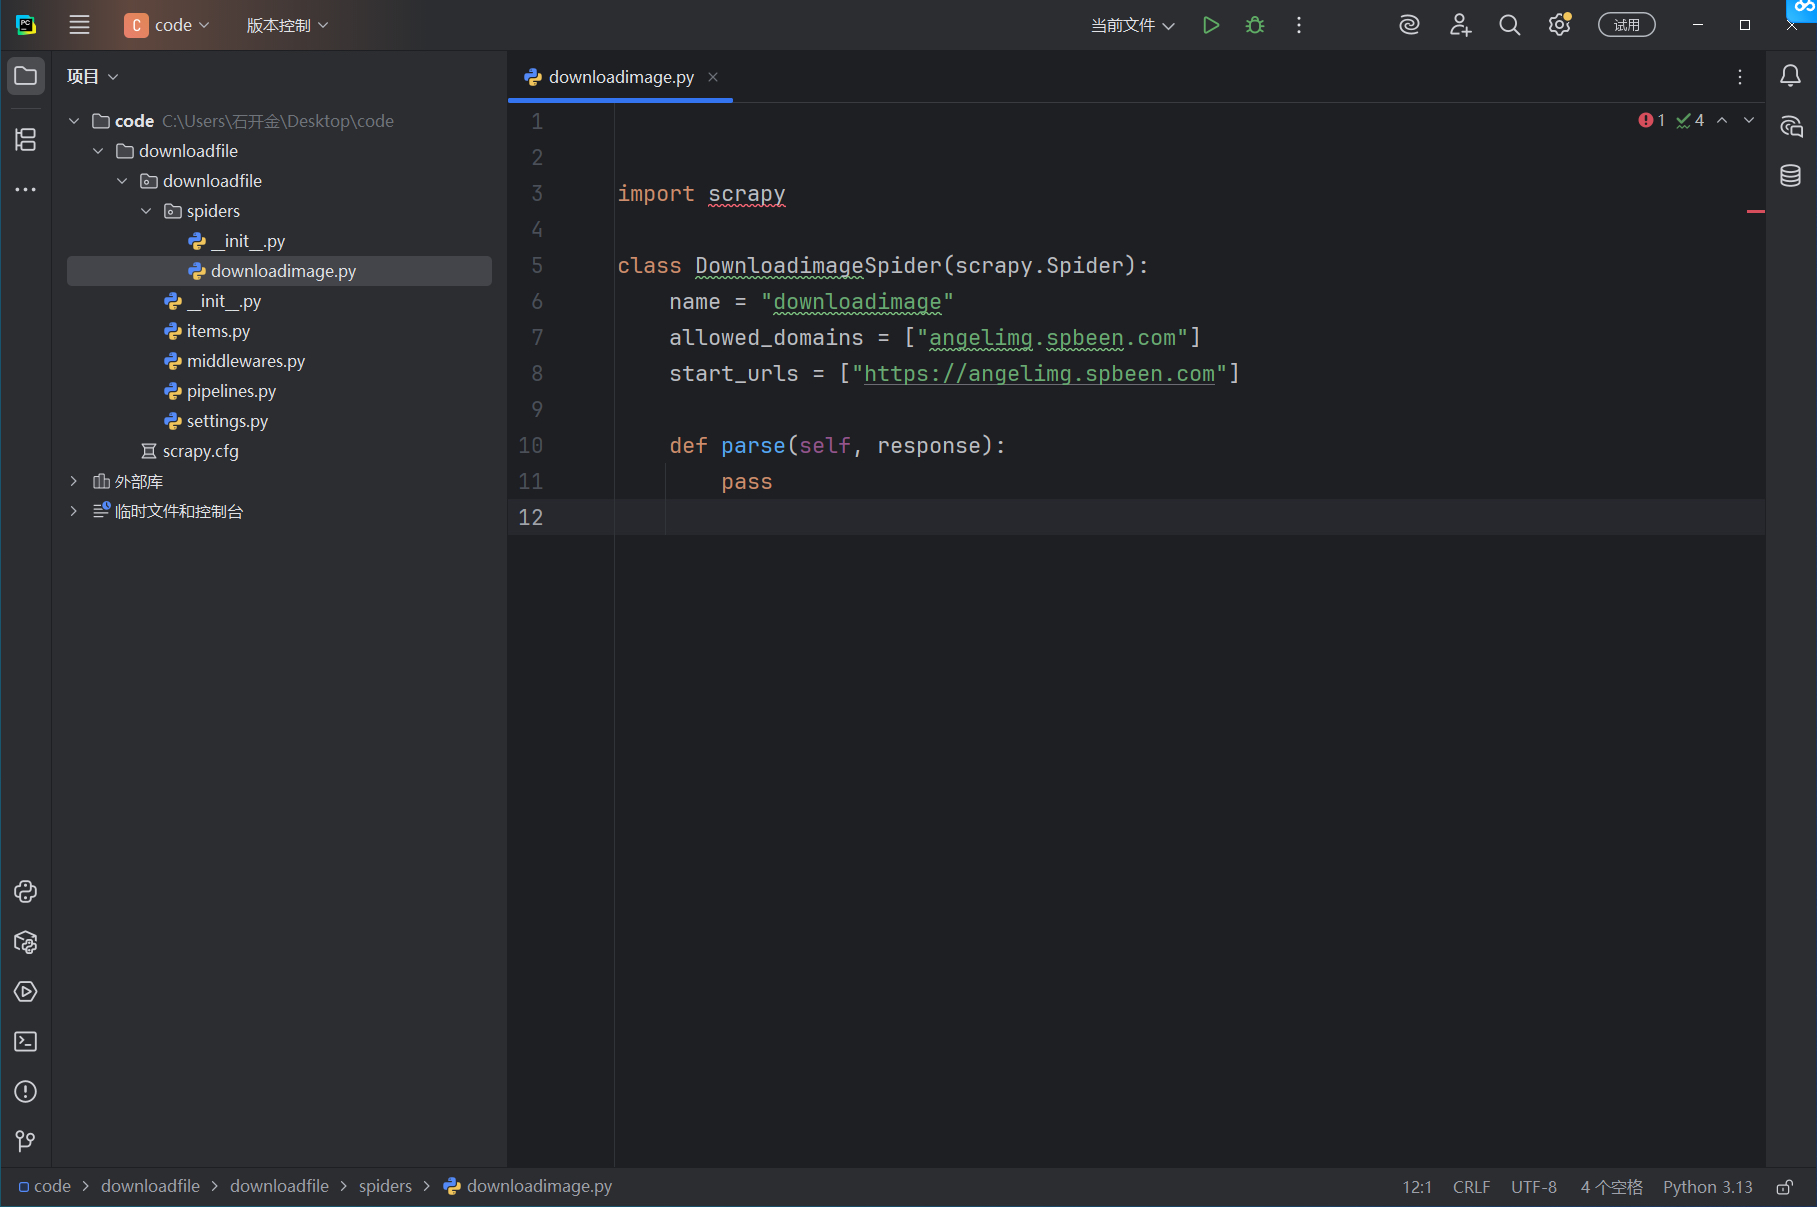Open the Python Console tool window

(x=26, y=891)
